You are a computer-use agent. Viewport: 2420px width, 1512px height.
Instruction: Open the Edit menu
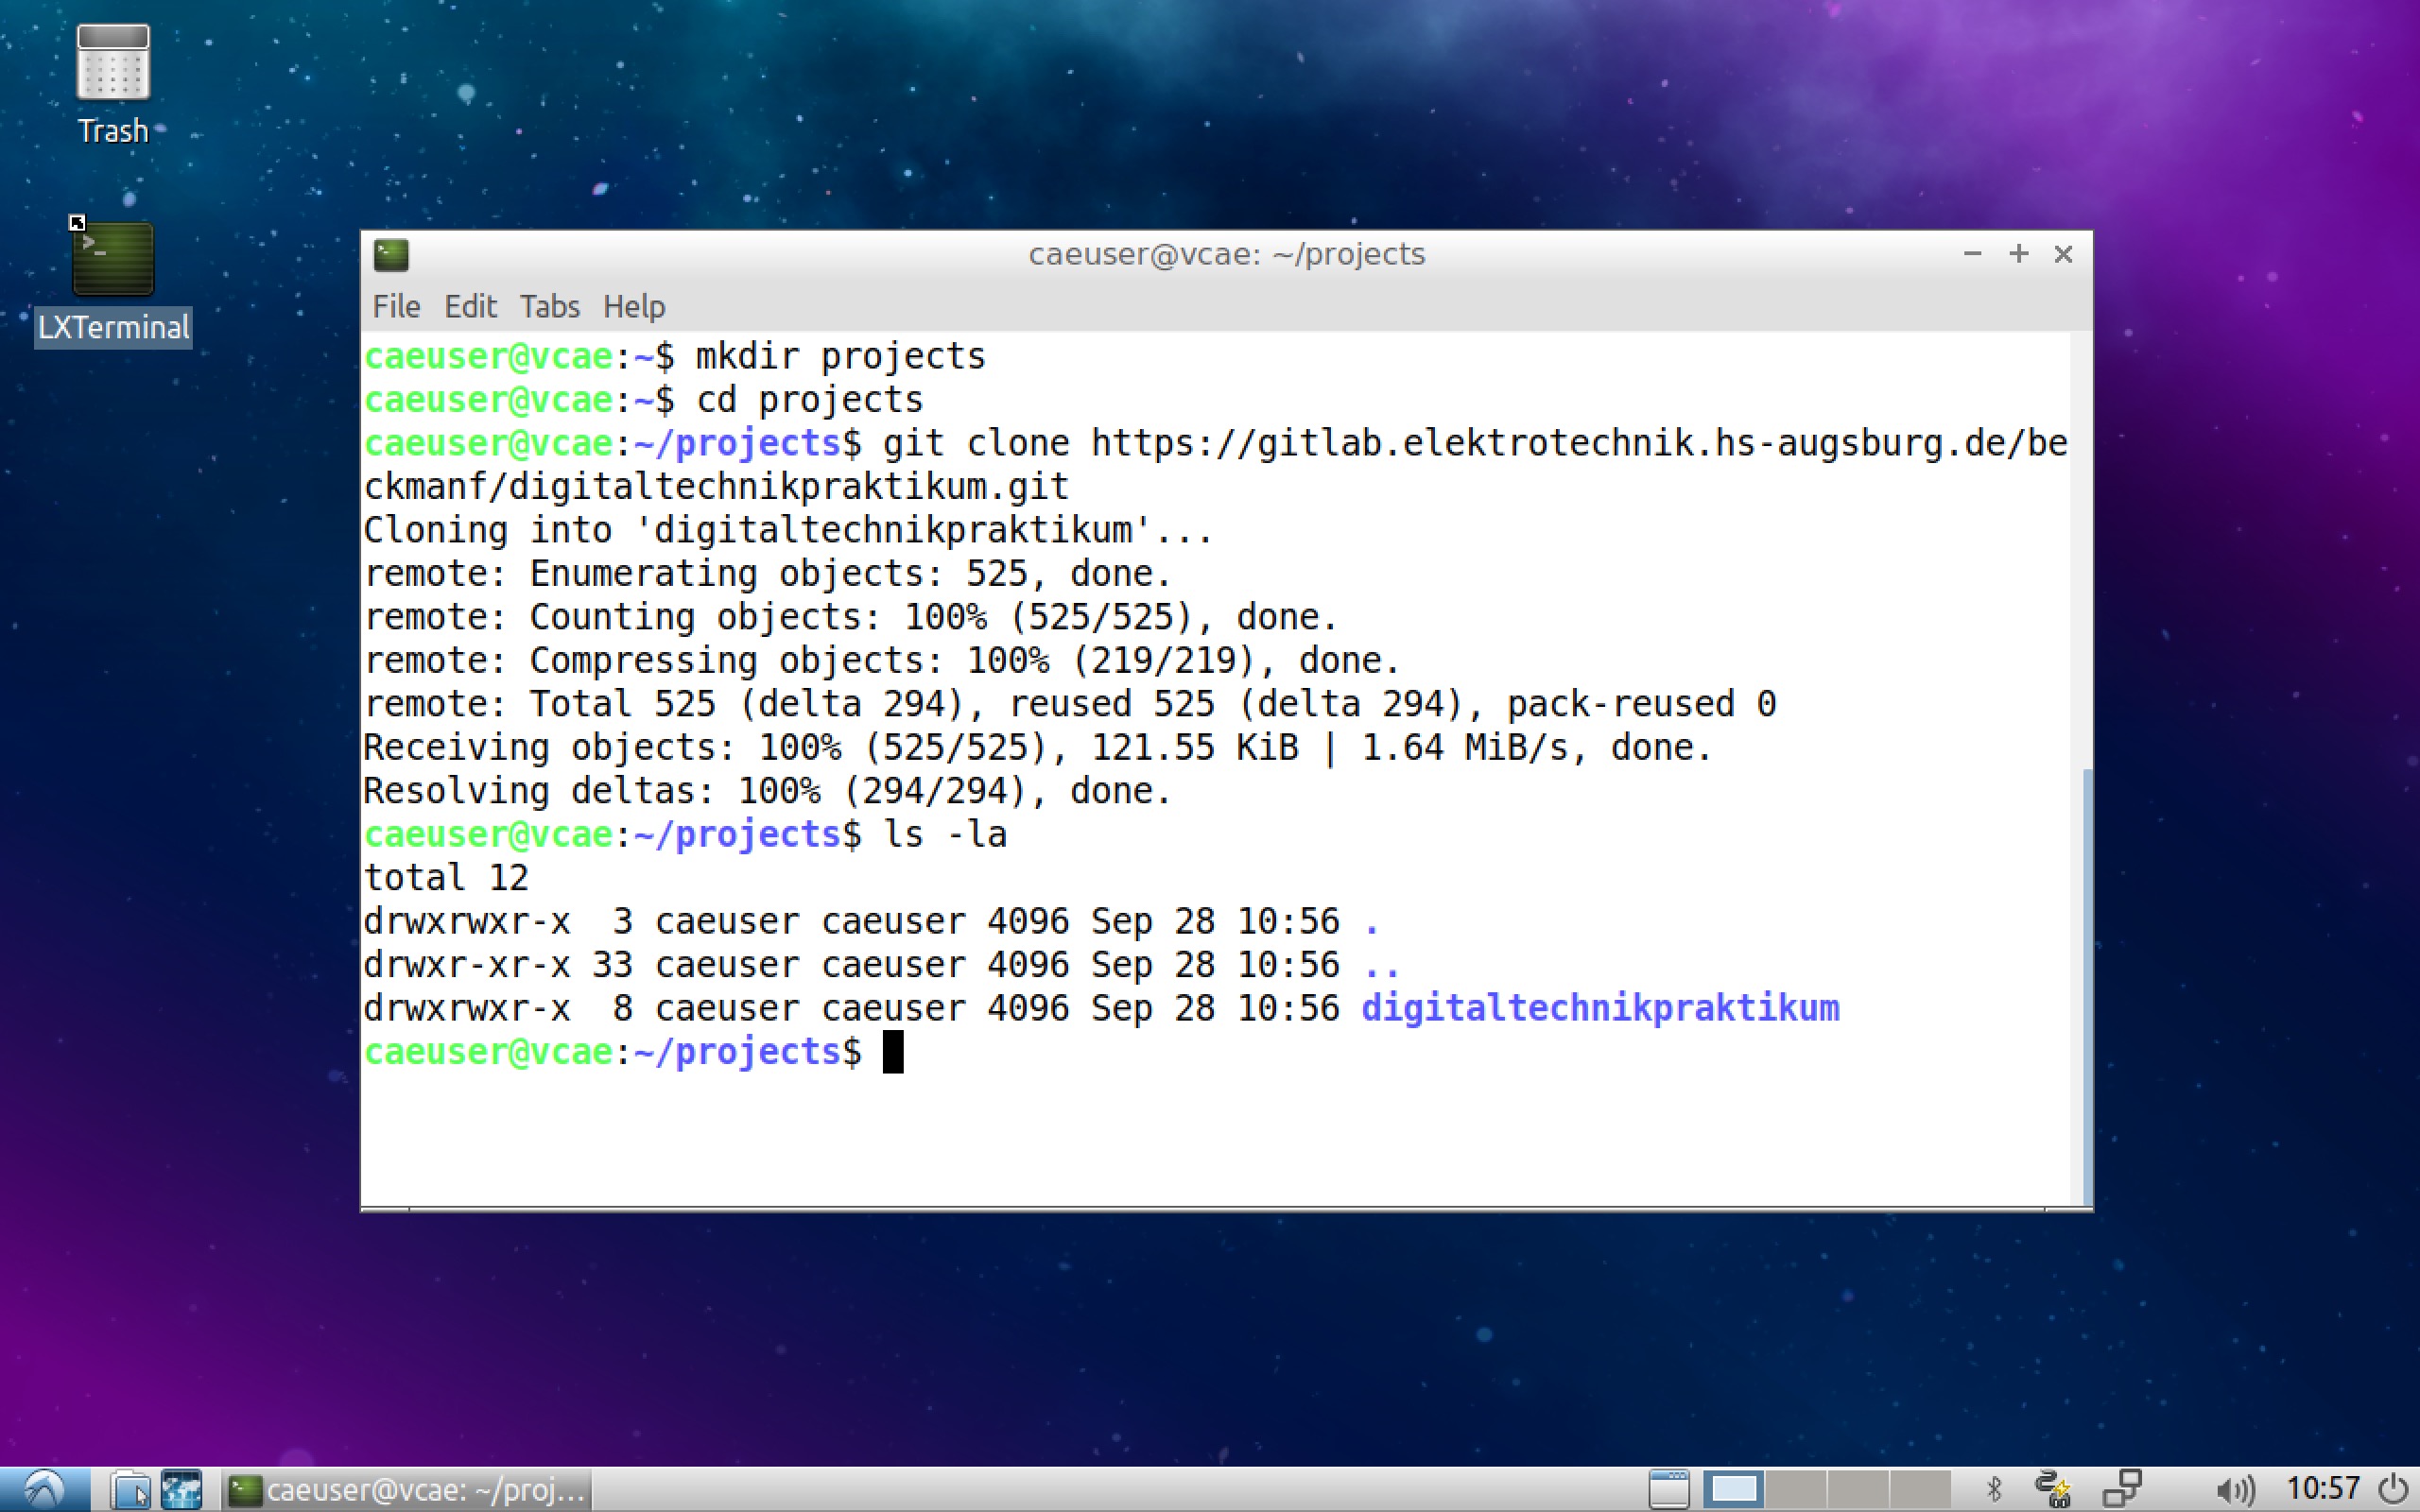tap(470, 307)
